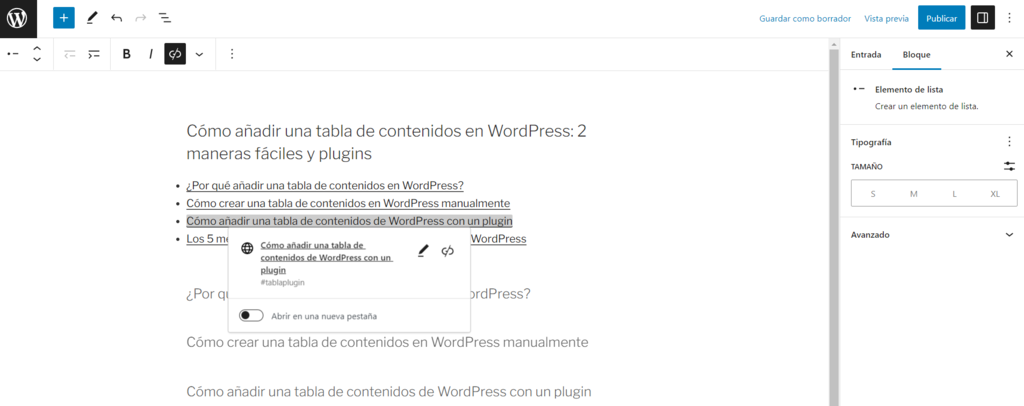
Task: Click the editor vertical scrollbar
Action: (833, 228)
